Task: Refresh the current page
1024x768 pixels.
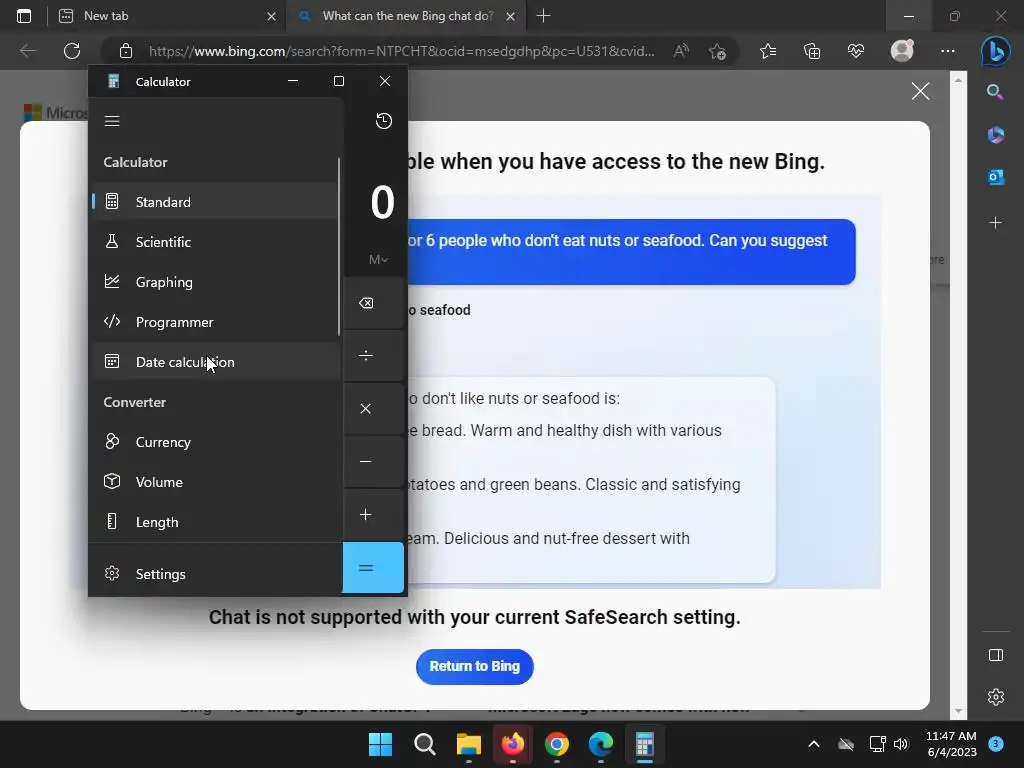Action: [x=72, y=51]
